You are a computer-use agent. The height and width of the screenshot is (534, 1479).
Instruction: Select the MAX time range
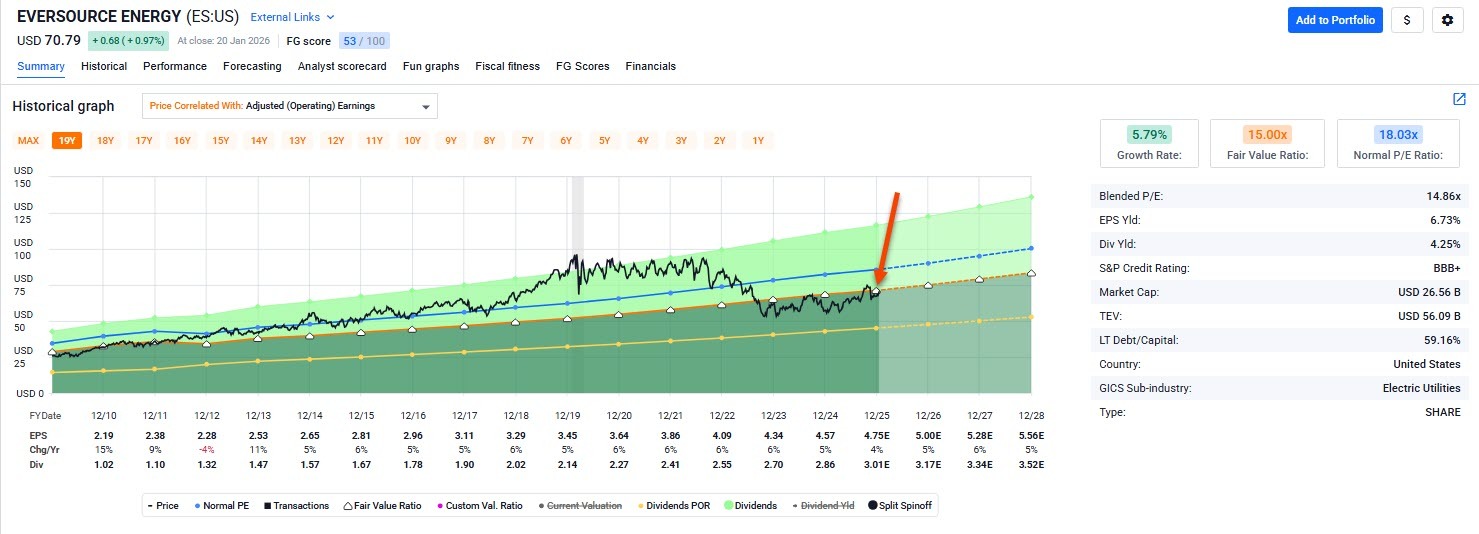pos(29,140)
